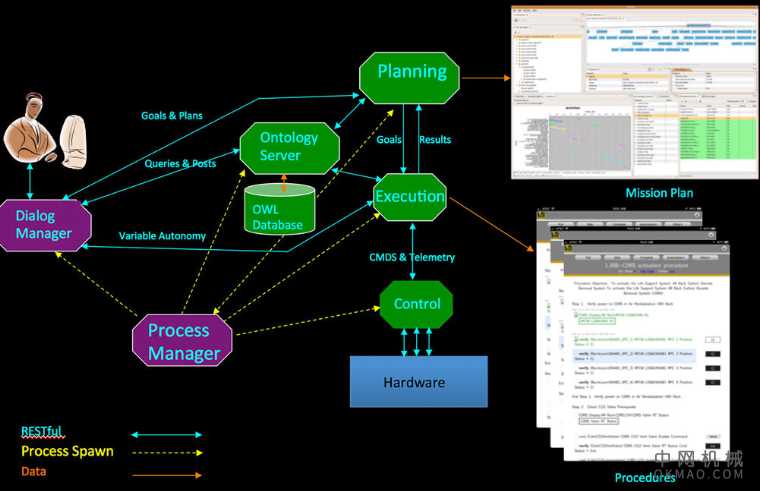The width and height of the screenshot is (760, 491).
Task: Click the blue timeline bars in Mission Plan
Action: (640, 38)
